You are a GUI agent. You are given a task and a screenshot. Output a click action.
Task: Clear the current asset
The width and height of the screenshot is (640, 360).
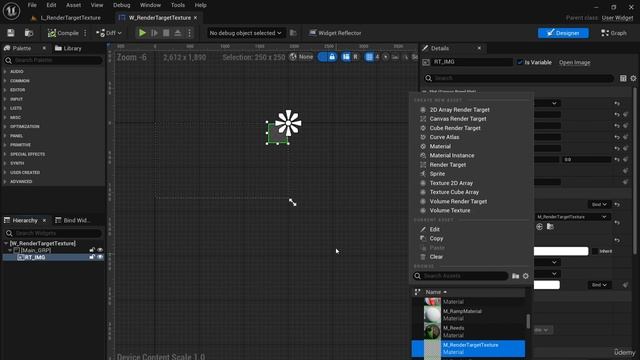[x=436, y=257]
